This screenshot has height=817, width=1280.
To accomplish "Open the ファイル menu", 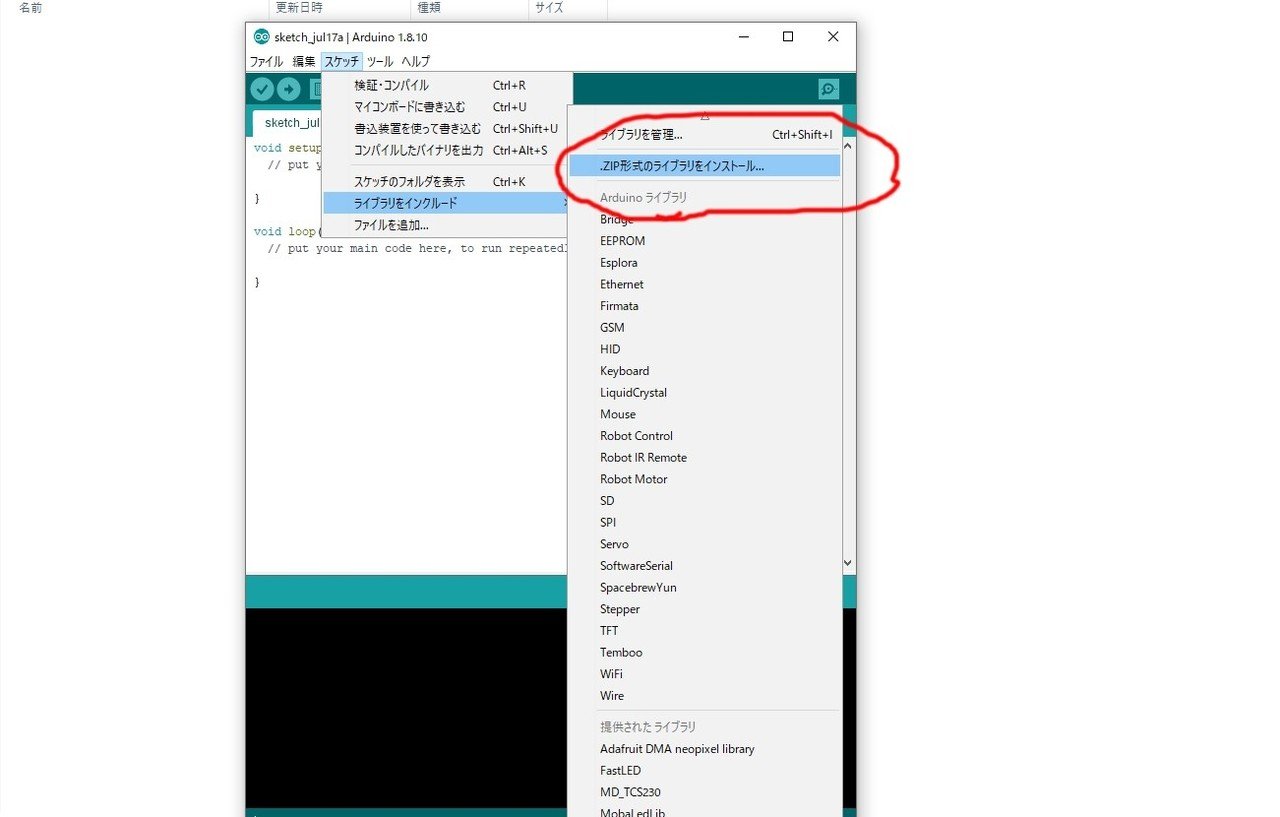I will coord(266,61).
